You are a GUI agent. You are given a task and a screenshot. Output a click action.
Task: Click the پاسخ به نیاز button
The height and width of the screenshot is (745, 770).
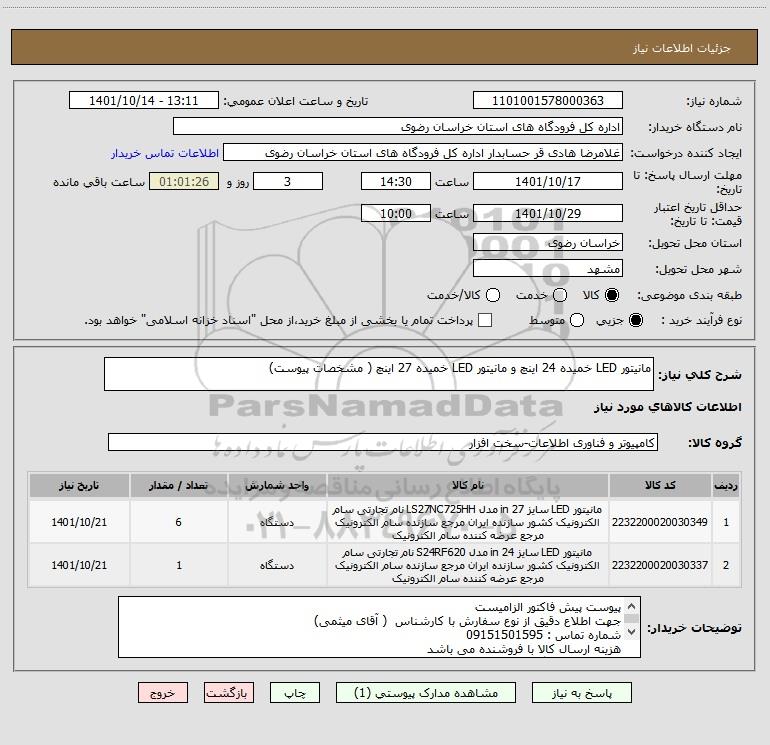click(x=582, y=693)
